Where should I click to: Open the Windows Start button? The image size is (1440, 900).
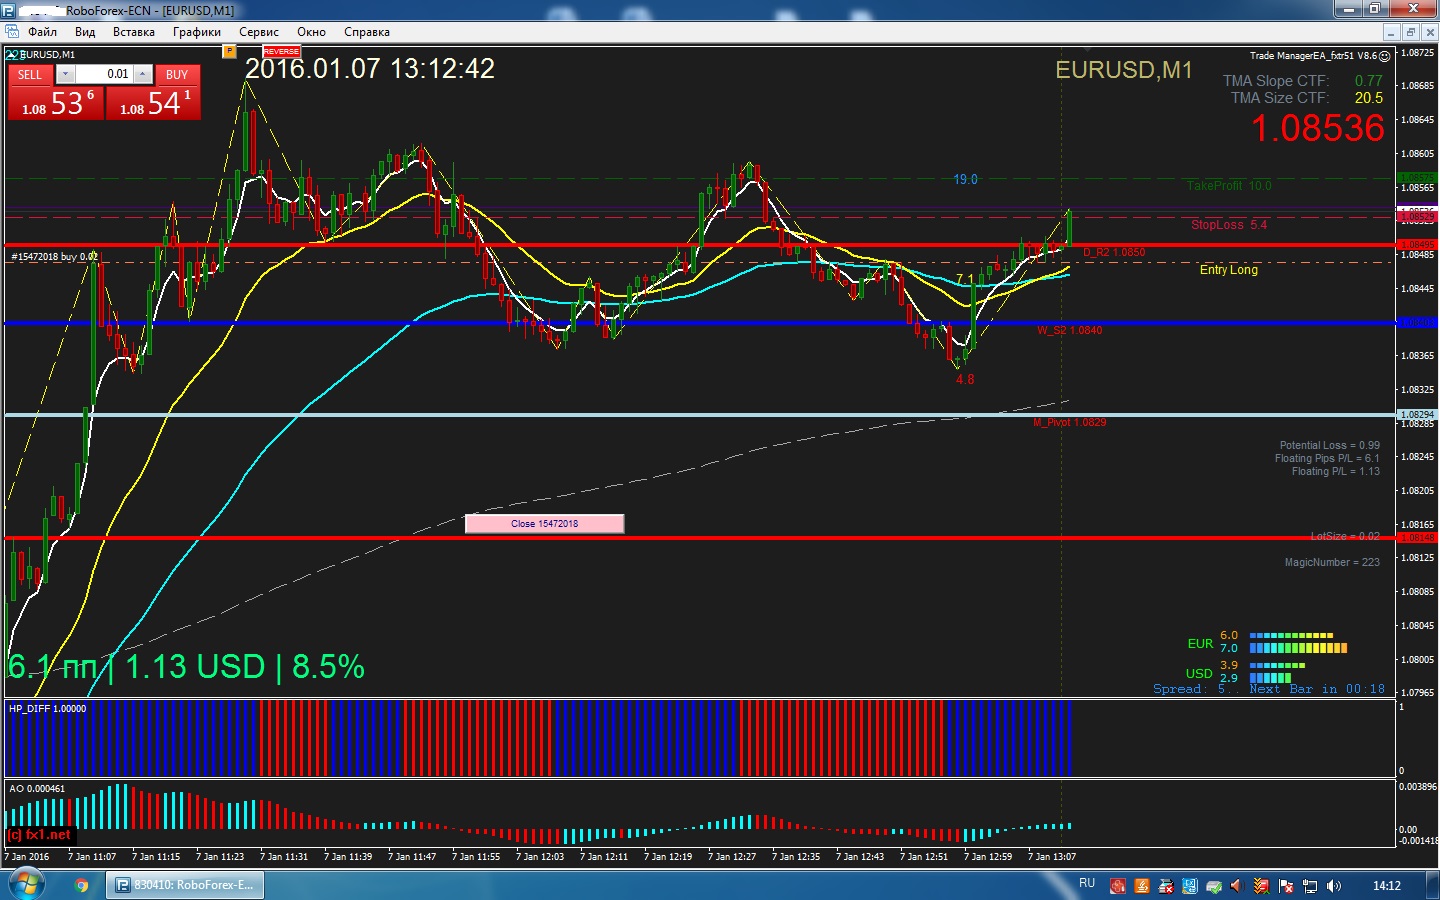point(27,885)
